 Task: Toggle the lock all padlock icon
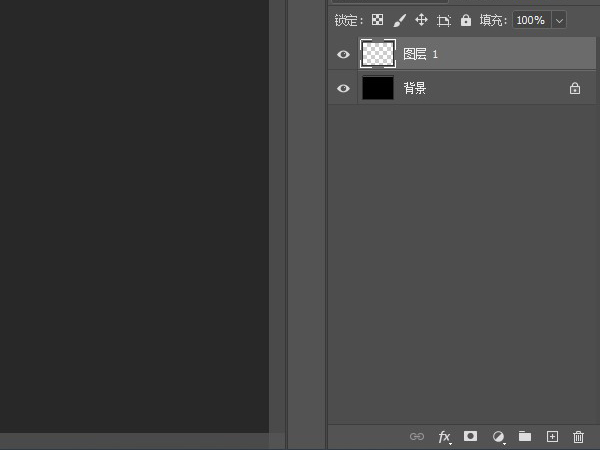click(465, 20)
